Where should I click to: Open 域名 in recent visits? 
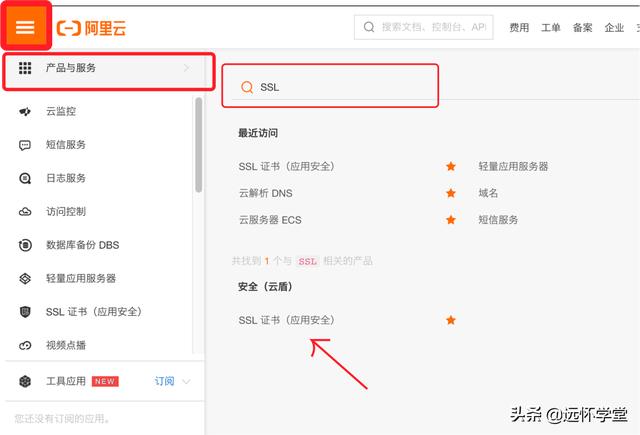click(x=488, y=193)
